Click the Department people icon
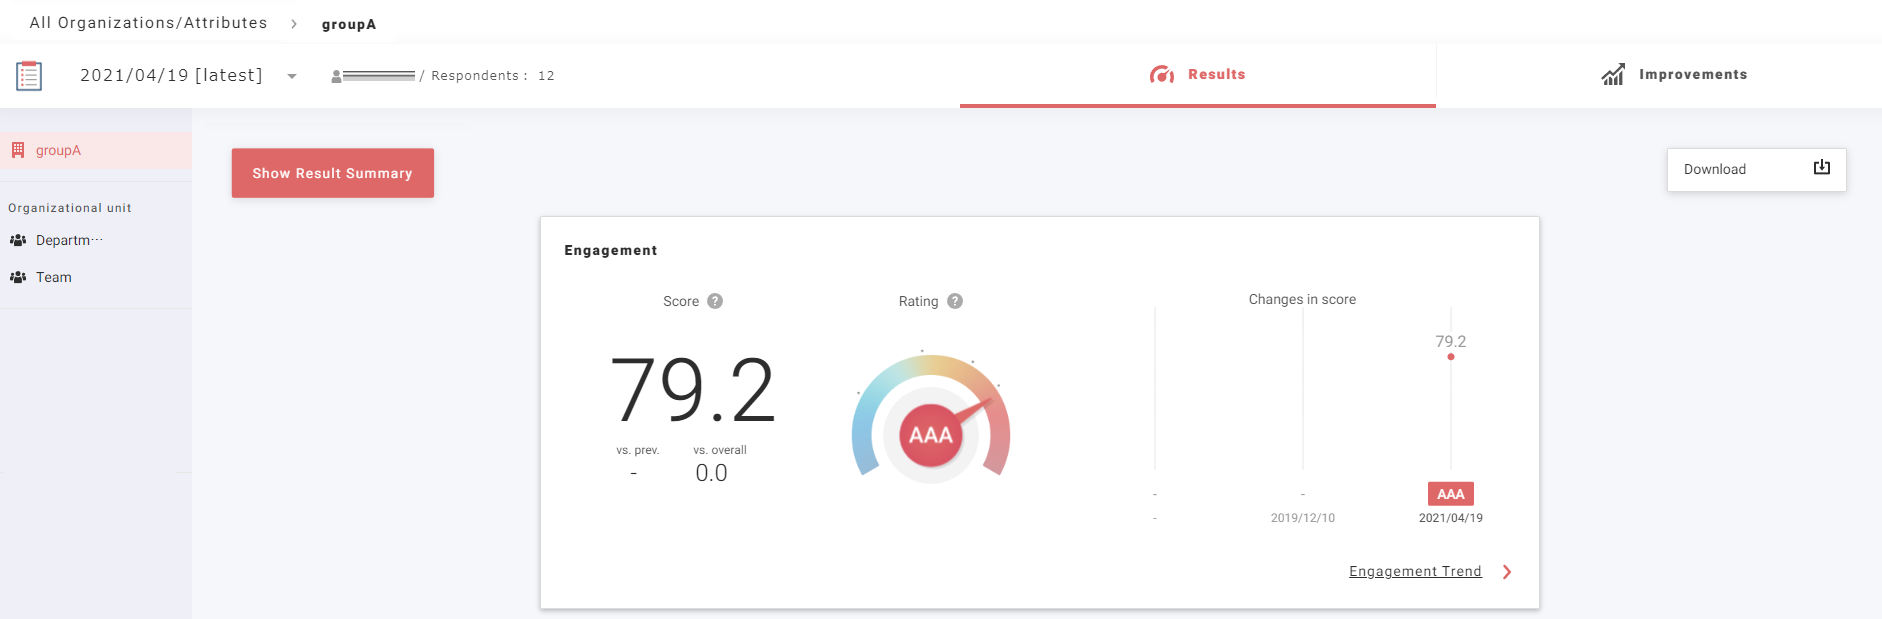The image size is (1882, 619). tap(18, 240)
